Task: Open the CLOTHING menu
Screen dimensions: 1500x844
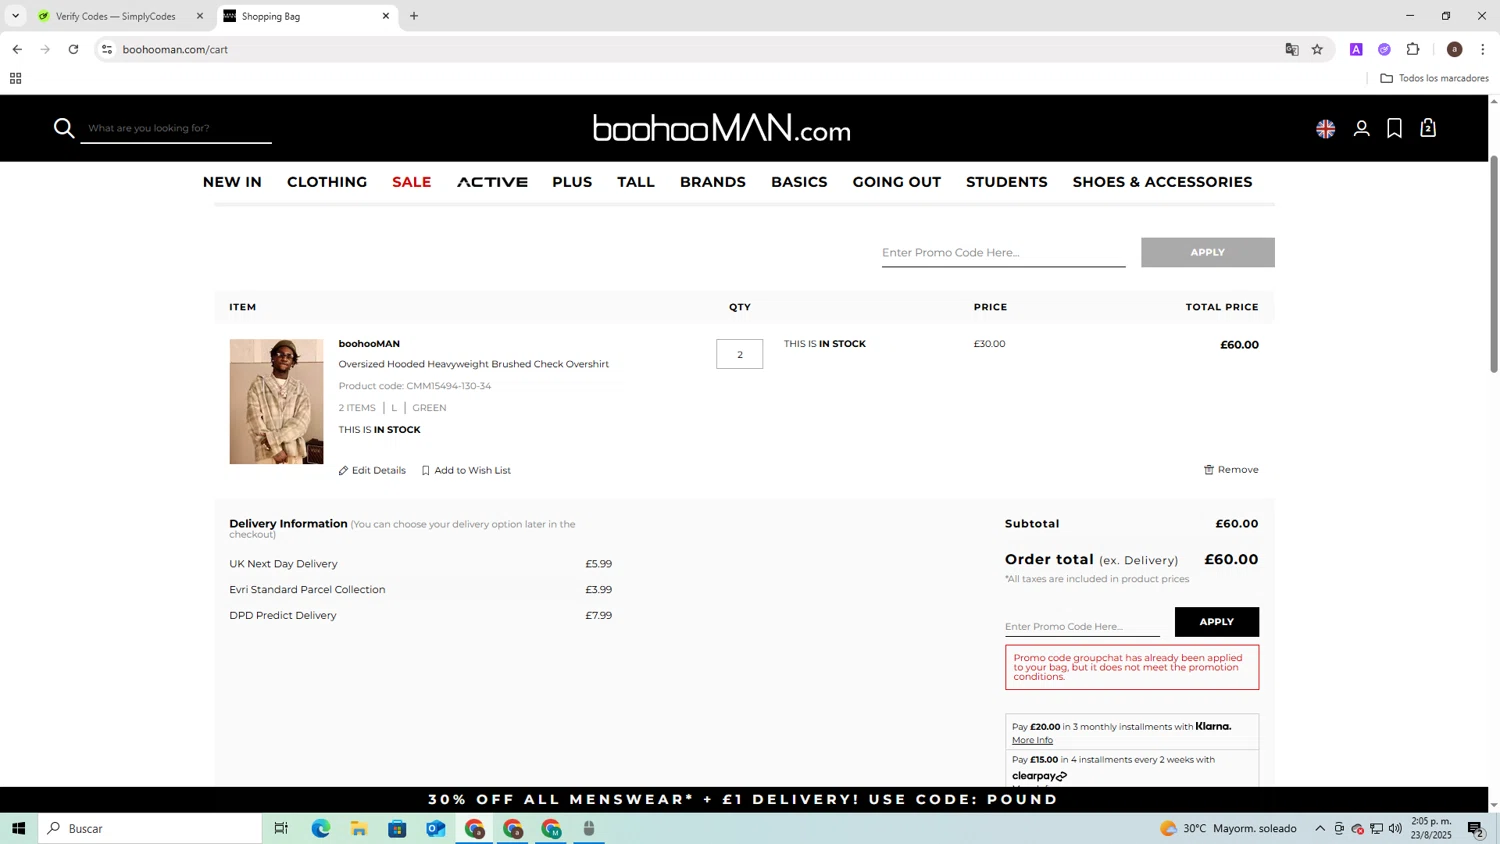Action: [x=327, y=182]
